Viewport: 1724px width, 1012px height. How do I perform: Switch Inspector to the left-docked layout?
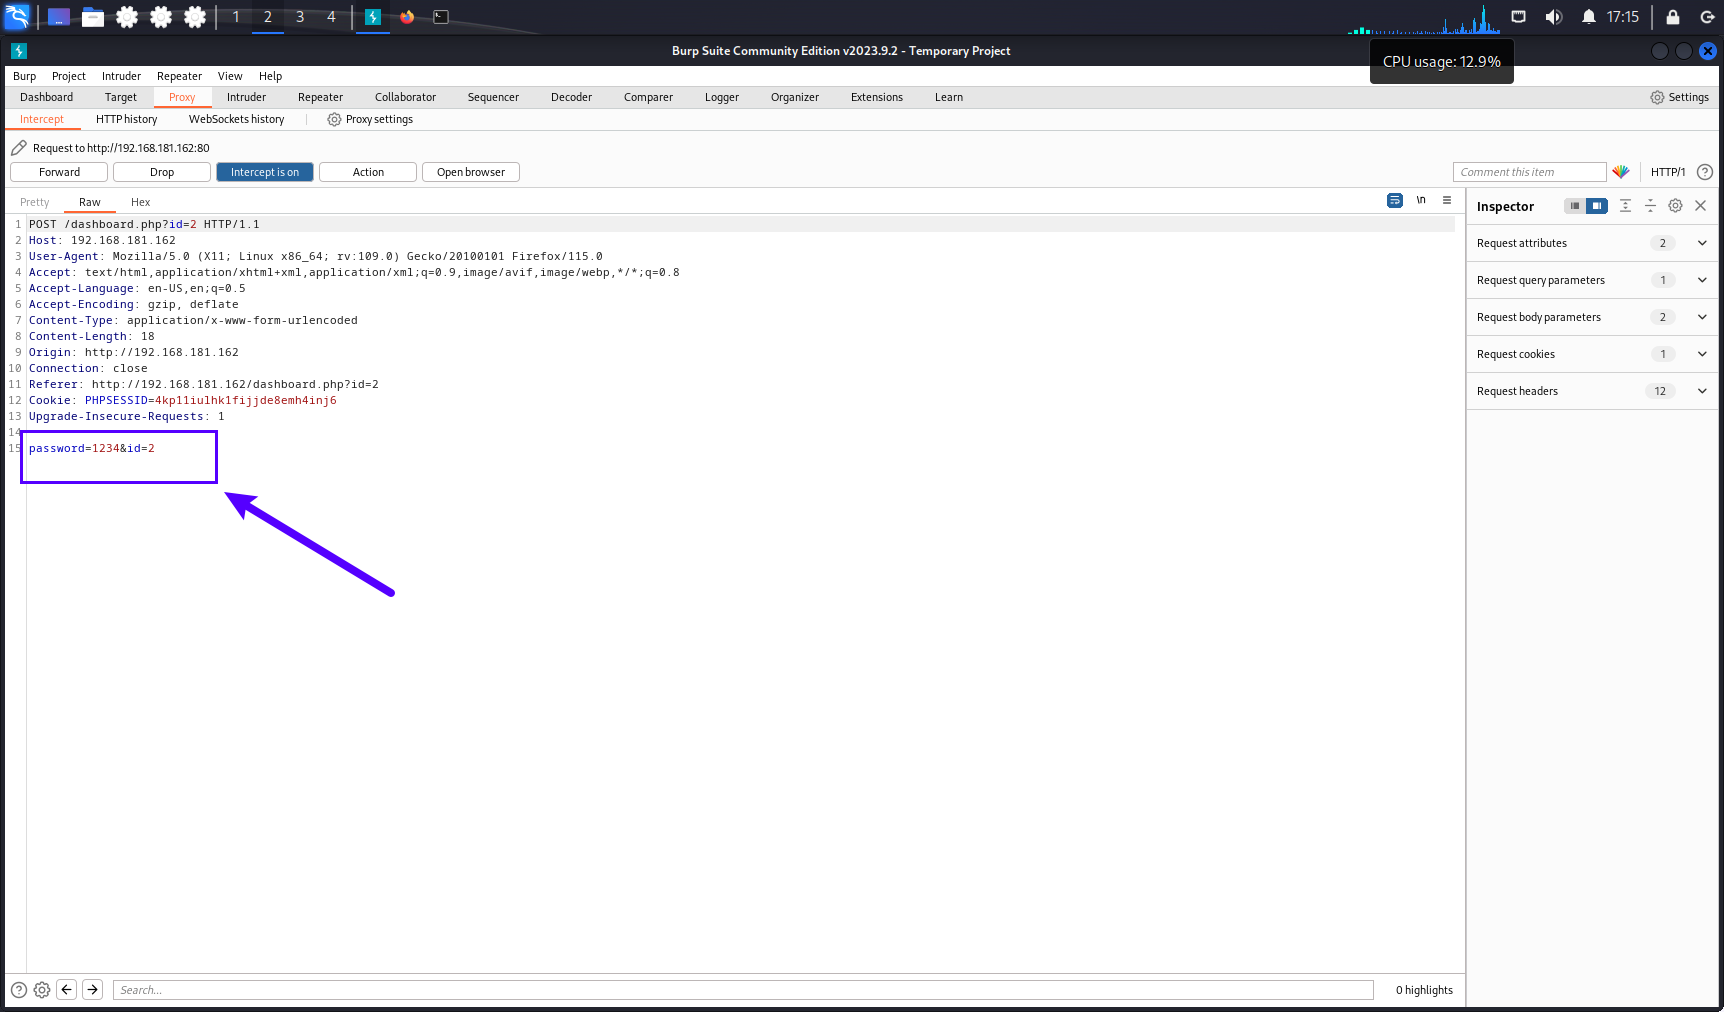click(x=1575, y=206)
